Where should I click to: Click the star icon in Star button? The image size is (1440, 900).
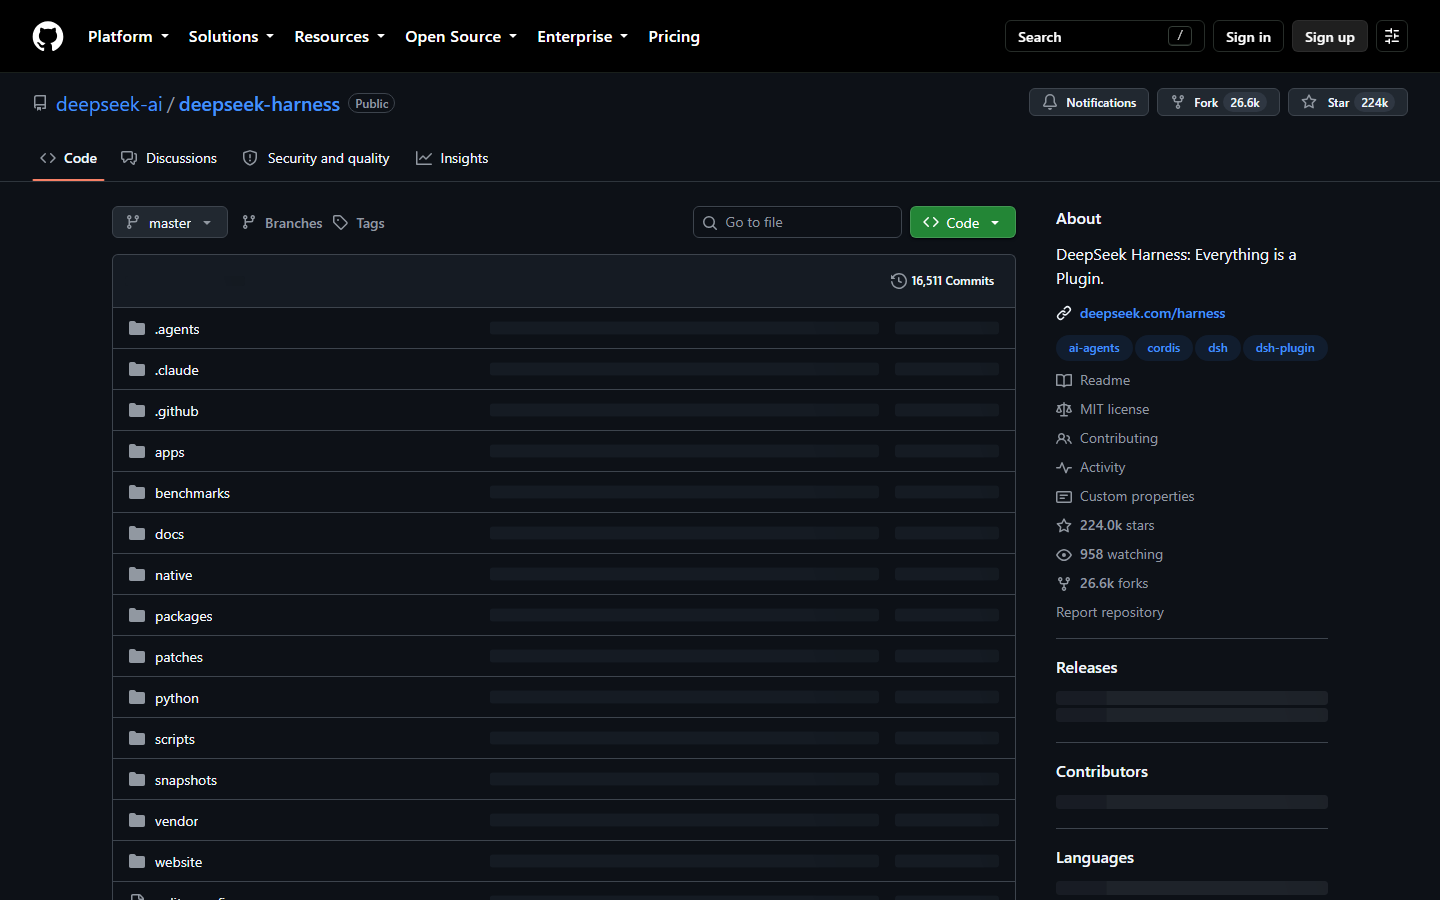[x=1309, y=103]
